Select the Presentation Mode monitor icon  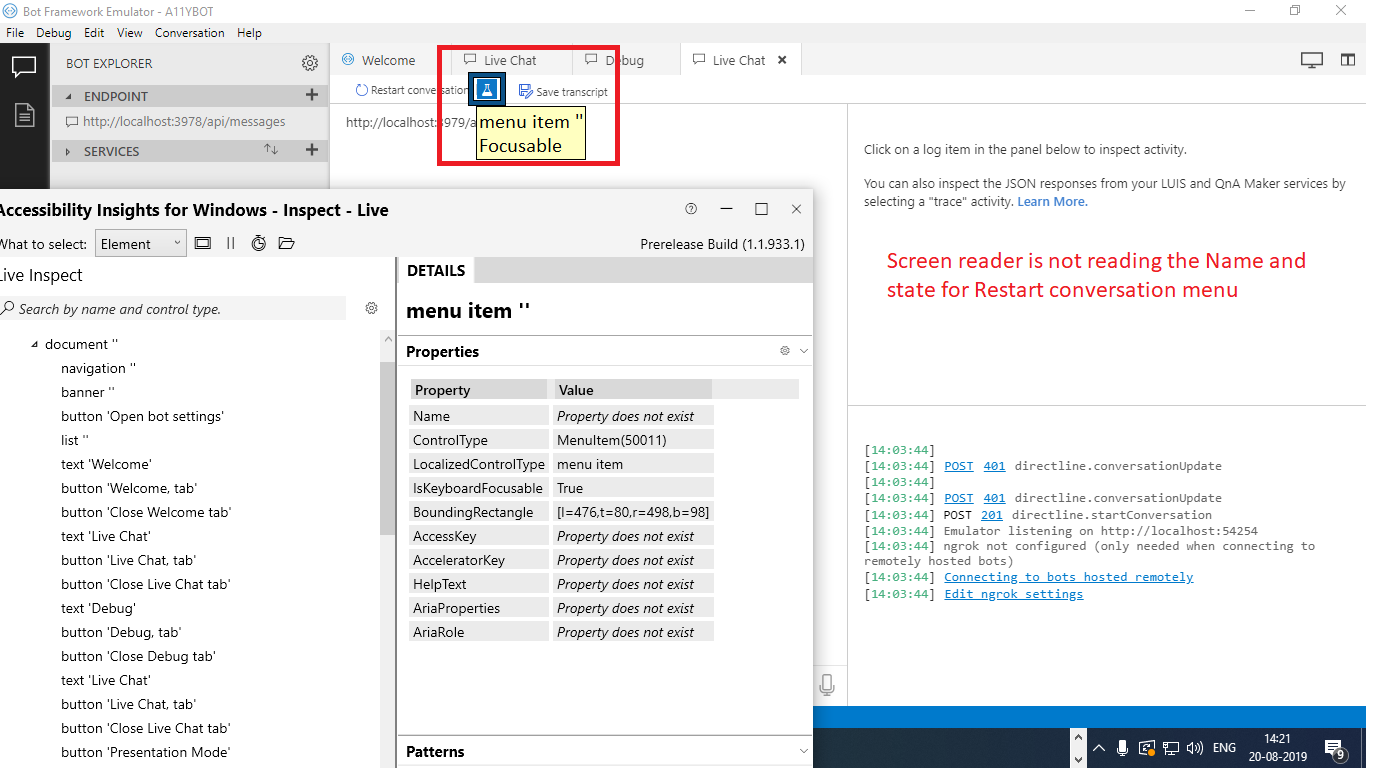tap(1311, 59)
